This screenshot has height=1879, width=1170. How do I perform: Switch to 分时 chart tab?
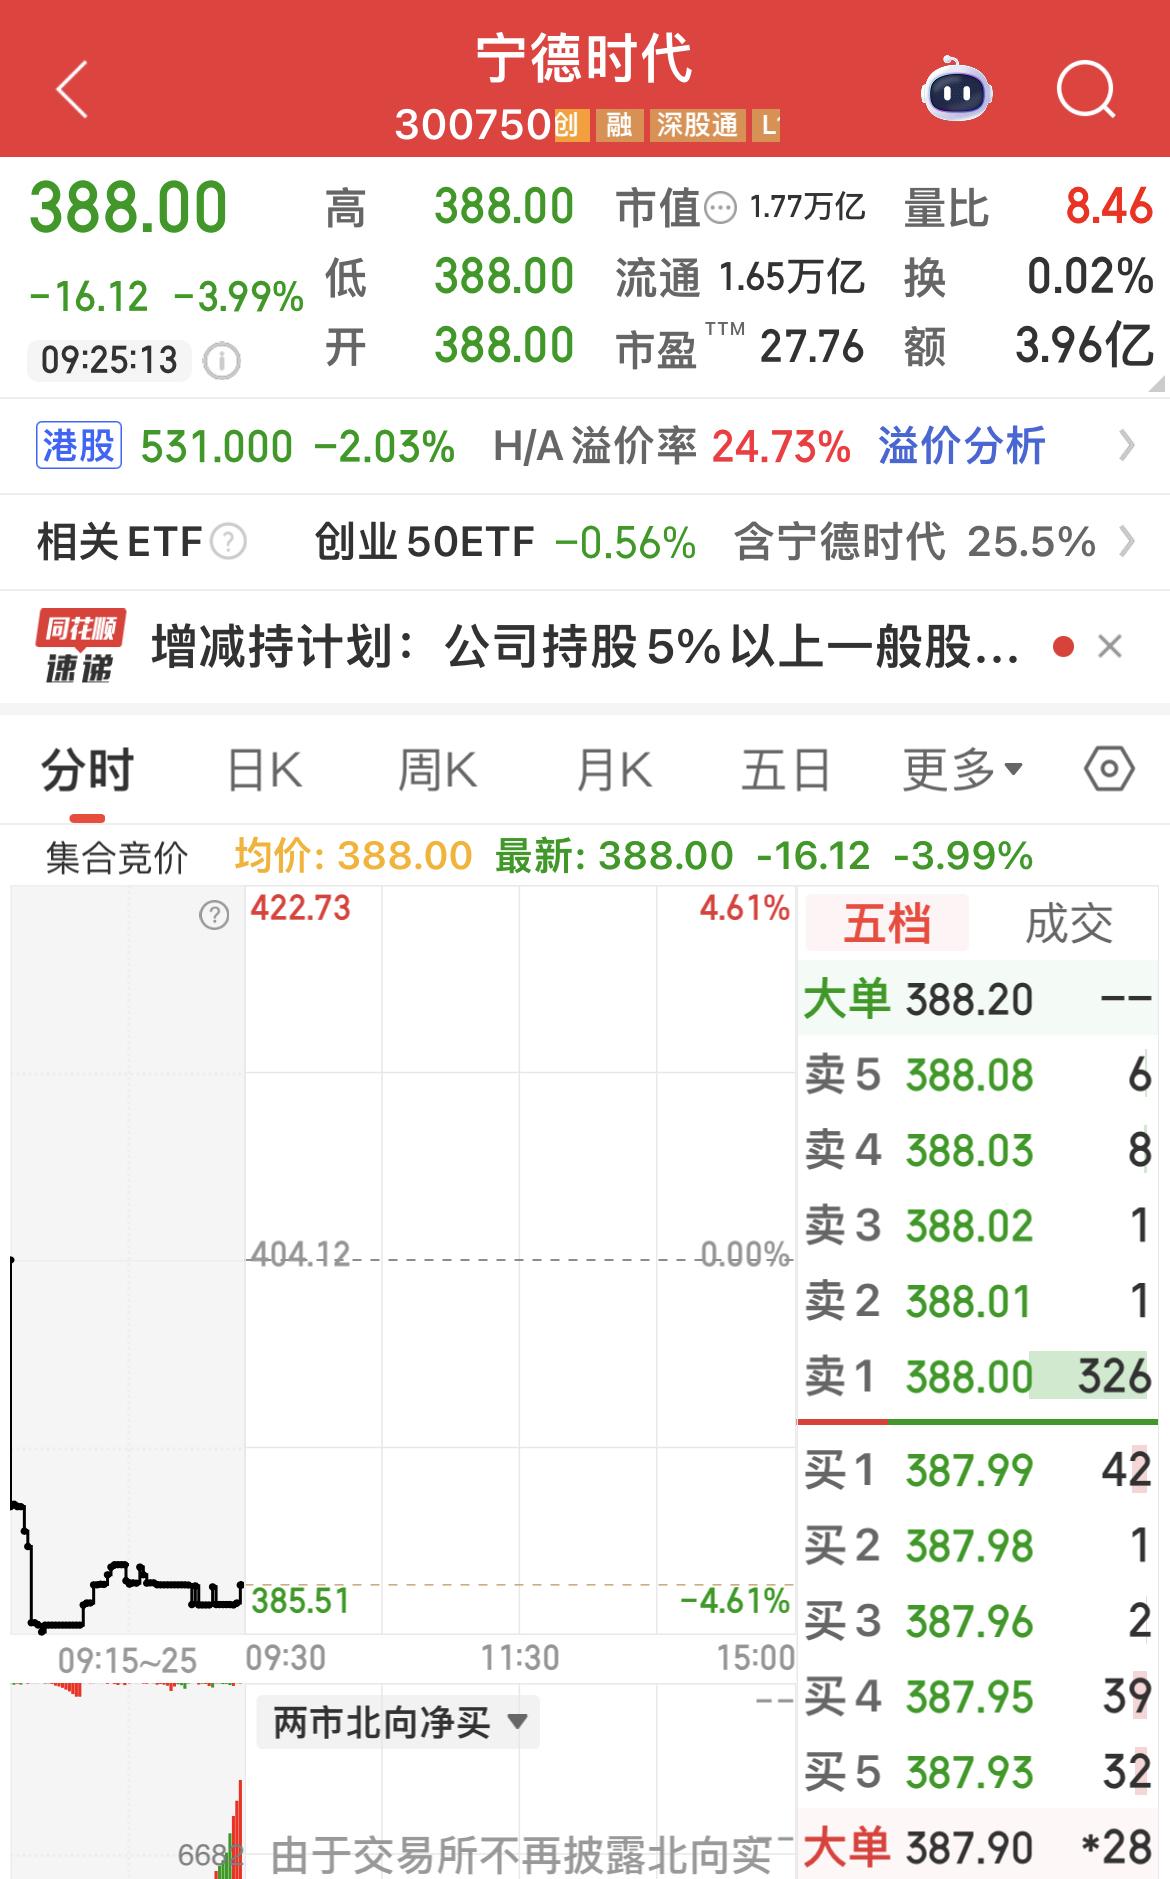87,770
